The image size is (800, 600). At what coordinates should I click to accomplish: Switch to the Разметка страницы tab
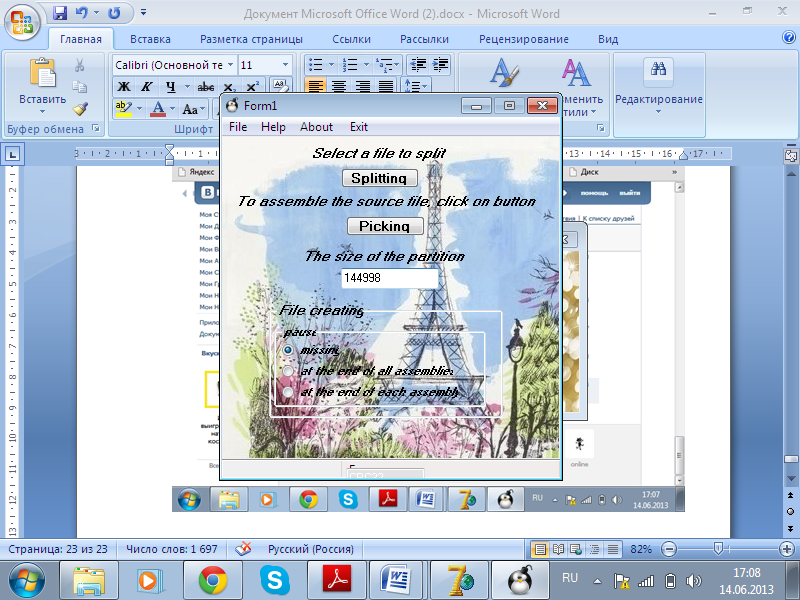[x=251, y=39]
